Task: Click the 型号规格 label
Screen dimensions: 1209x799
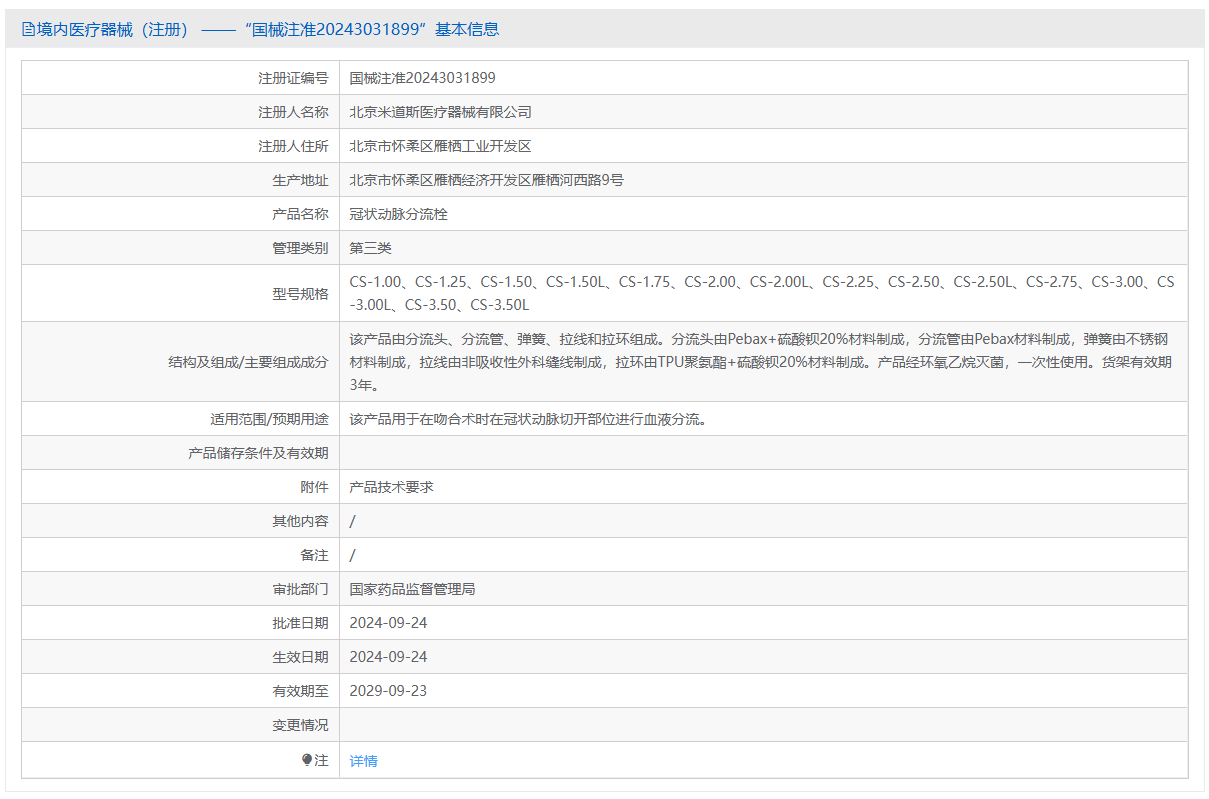Action: (300, 293)
